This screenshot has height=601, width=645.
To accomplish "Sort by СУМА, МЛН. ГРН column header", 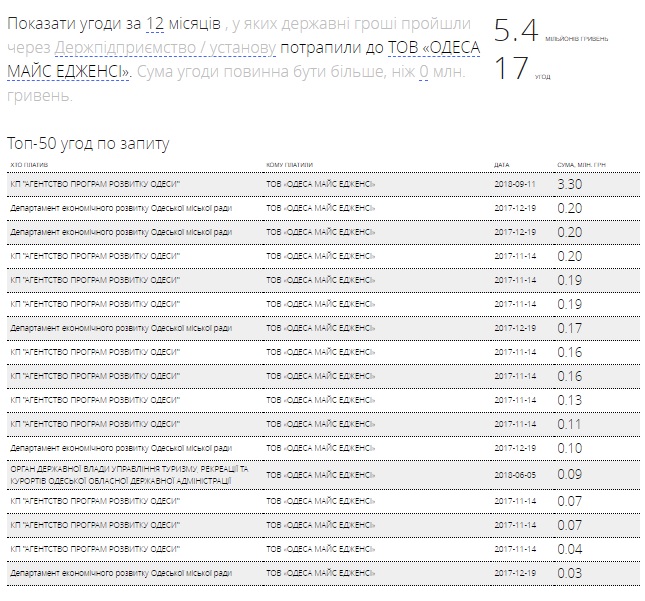I will (581, 165).
